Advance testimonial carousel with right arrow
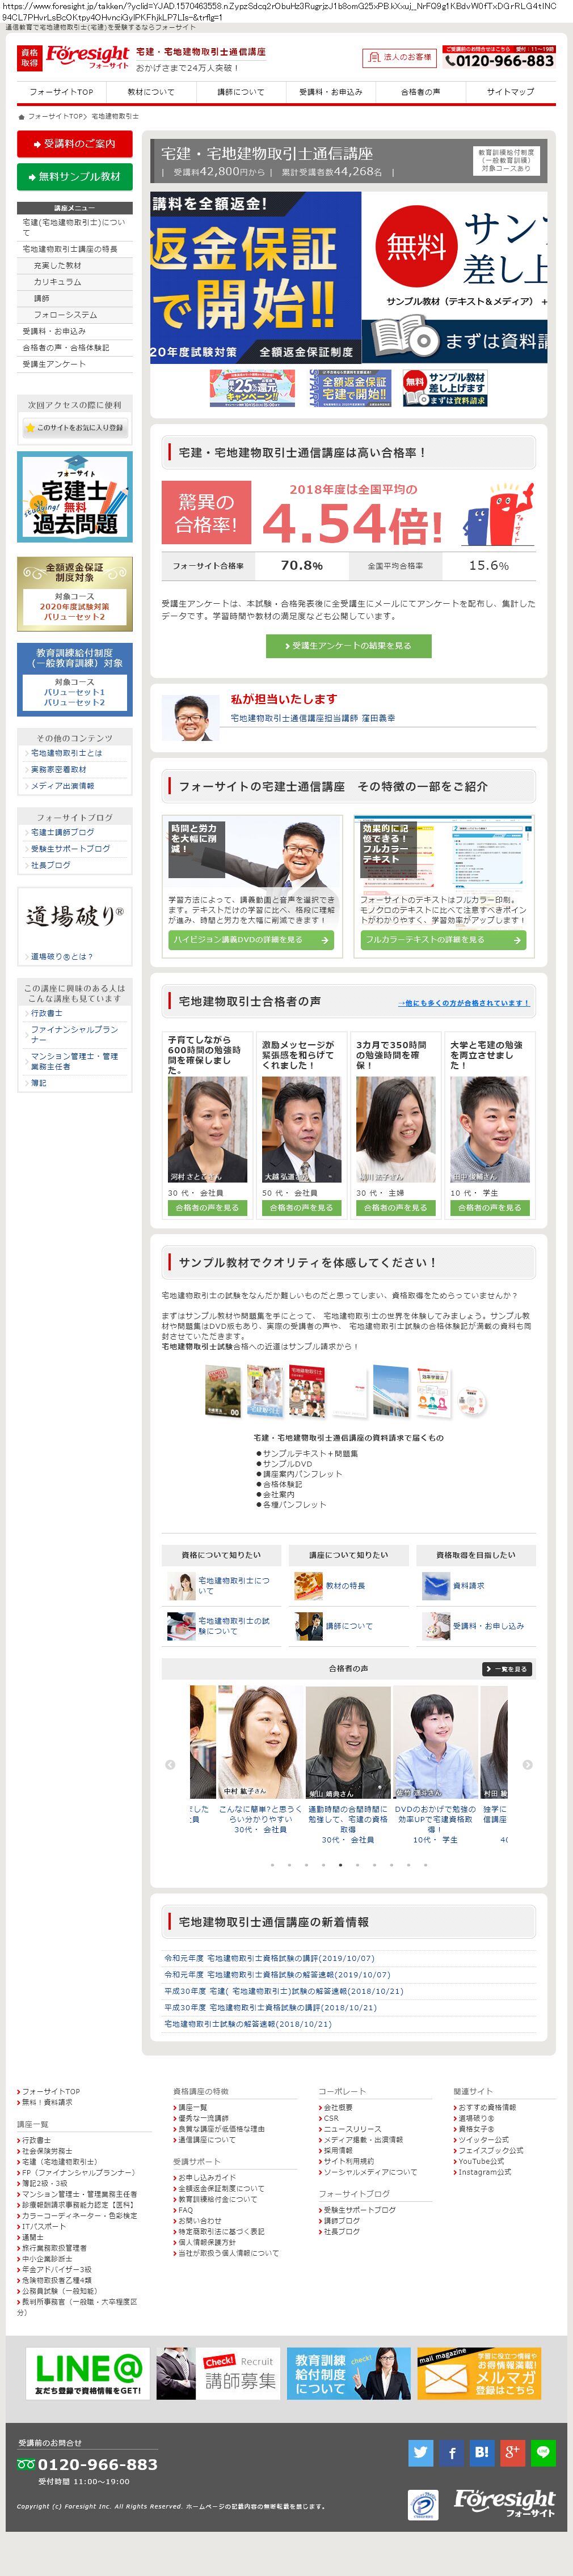Image resolution: width=573 pixels, height=2576 pixels. pos(527,1764)
